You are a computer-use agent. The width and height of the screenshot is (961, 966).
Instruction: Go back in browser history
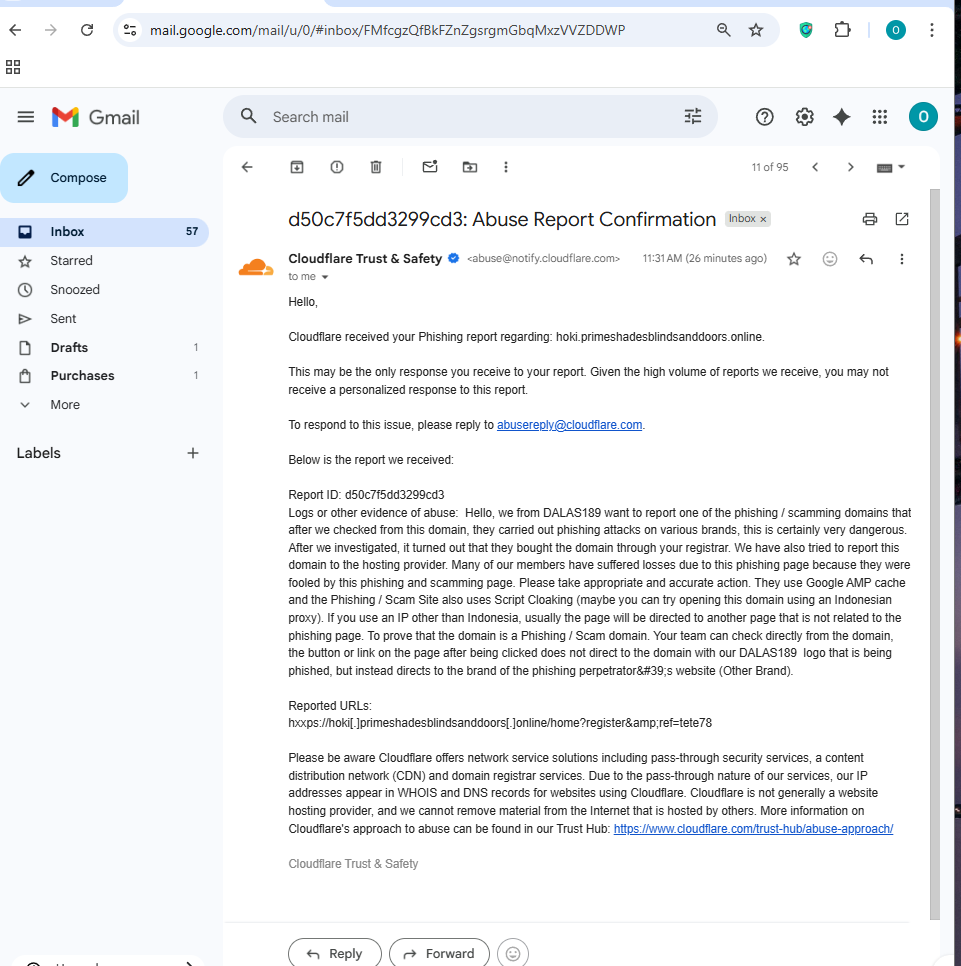click(x=15, y=30)
